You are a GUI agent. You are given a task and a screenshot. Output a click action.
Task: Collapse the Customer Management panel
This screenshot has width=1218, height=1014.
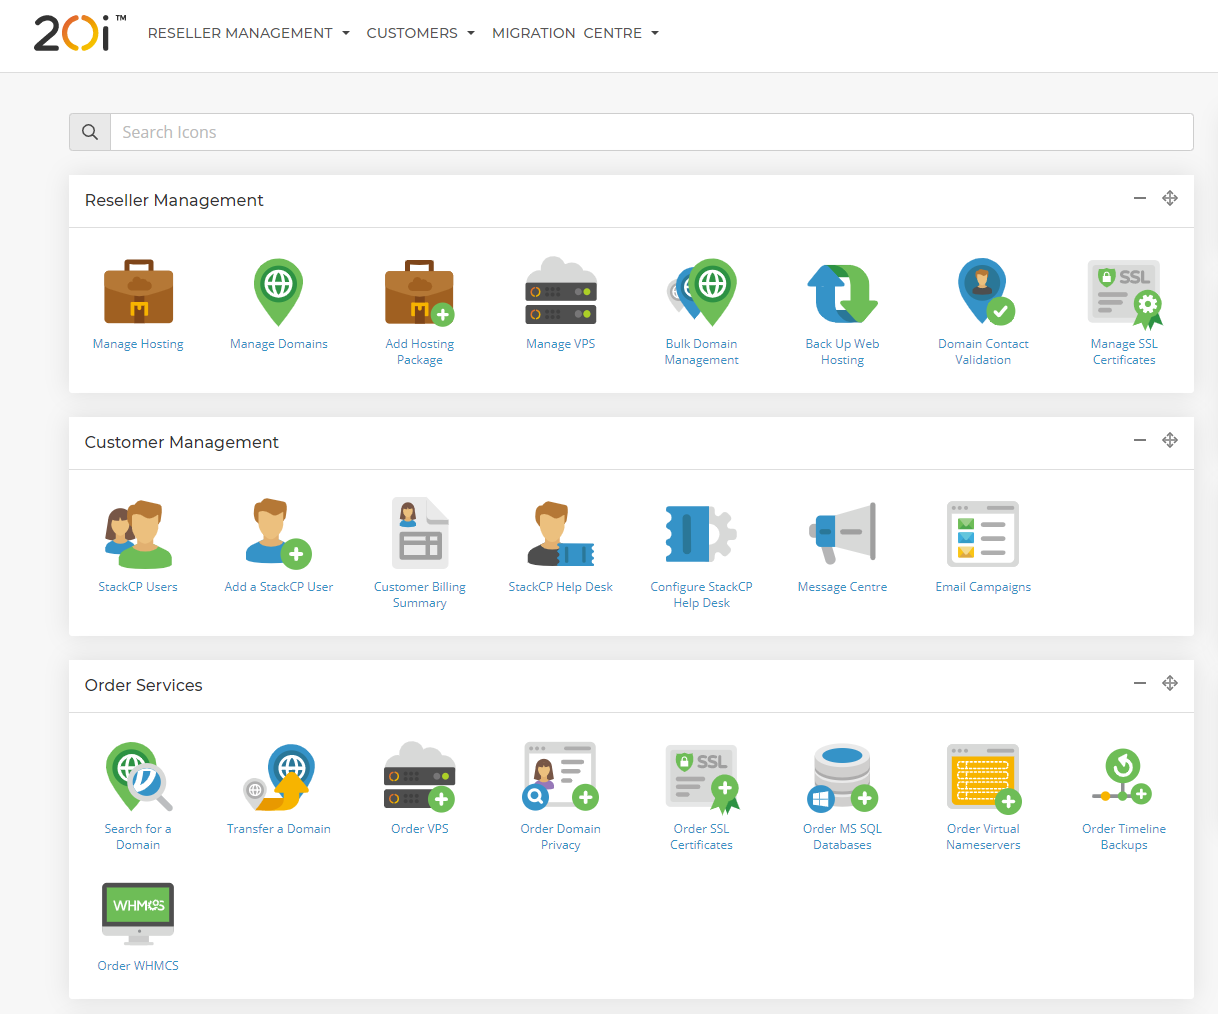[1139, 440]
